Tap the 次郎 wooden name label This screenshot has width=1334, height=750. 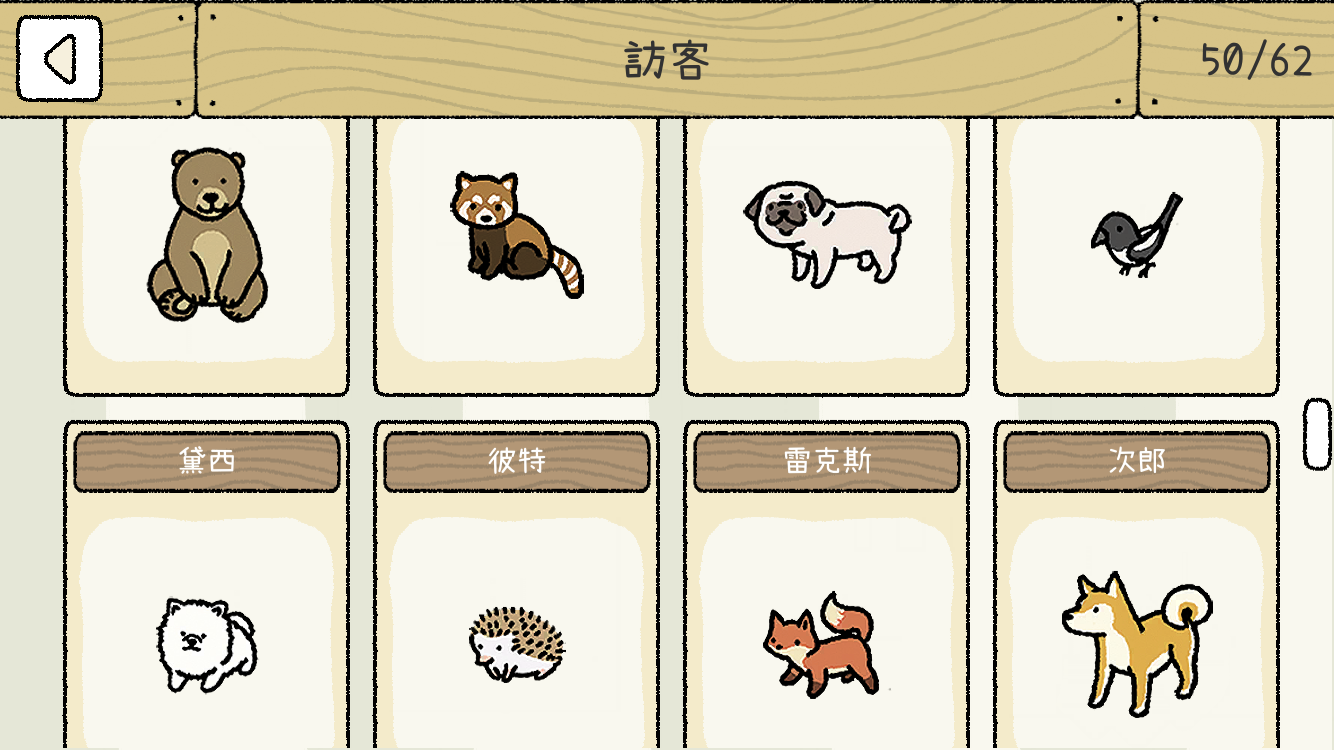pos(1137,461)
